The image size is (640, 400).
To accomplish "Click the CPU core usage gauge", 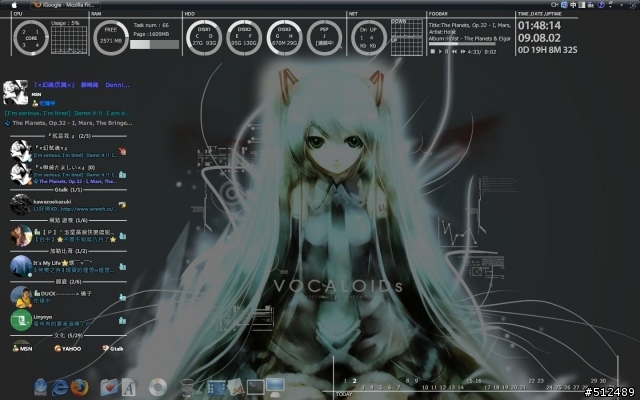I will 31,38.
